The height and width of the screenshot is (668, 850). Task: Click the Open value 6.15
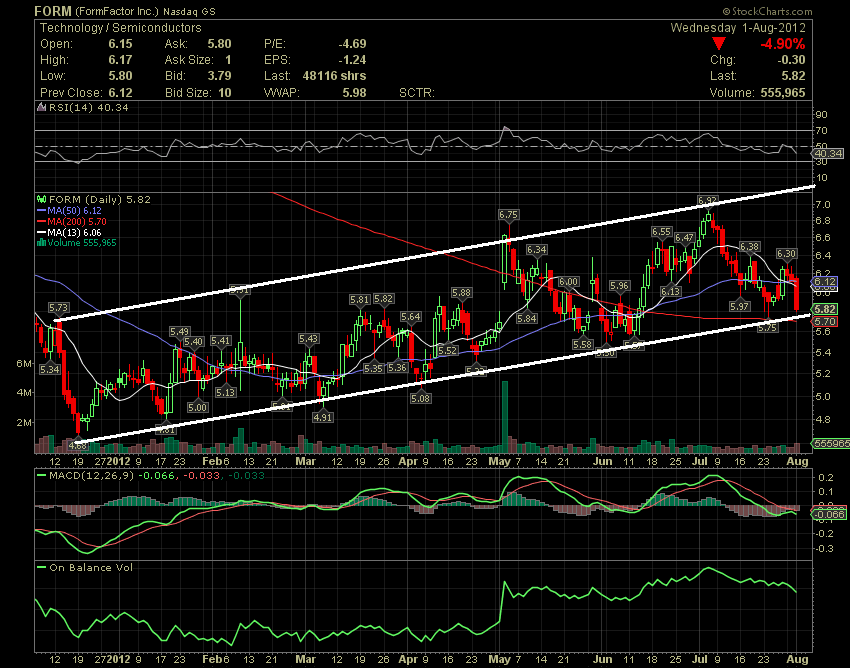pyautogui.click(x=120, y=44)
